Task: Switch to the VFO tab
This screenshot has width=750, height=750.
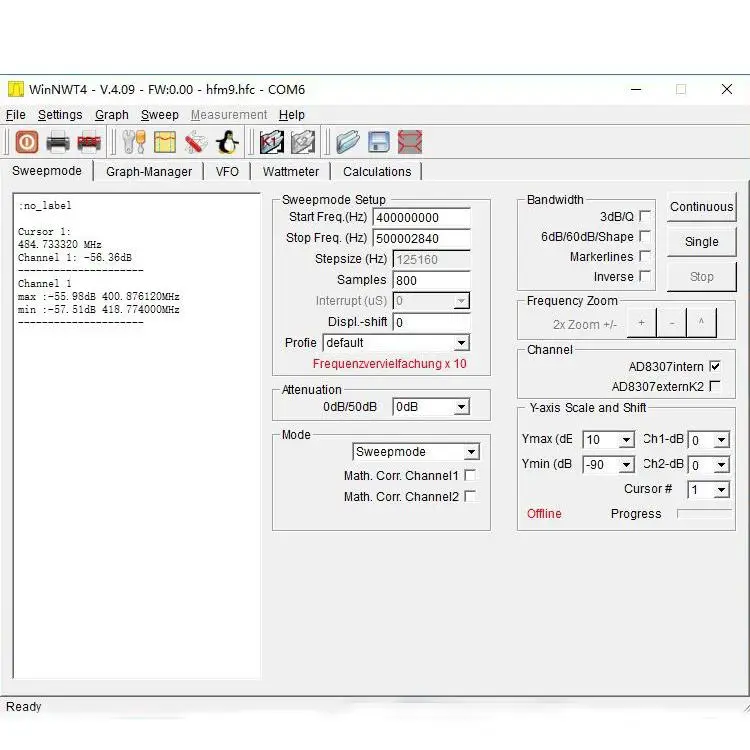Action: (227, 172)
